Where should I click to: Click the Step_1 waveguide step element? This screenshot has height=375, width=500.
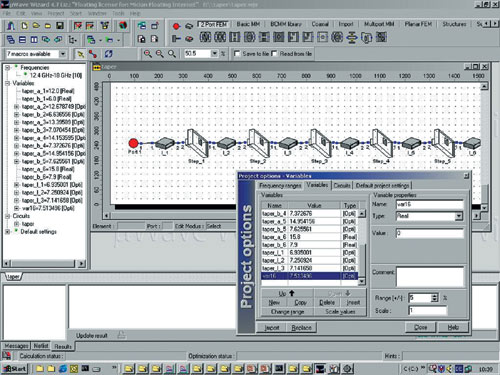(x=197, y=143)
